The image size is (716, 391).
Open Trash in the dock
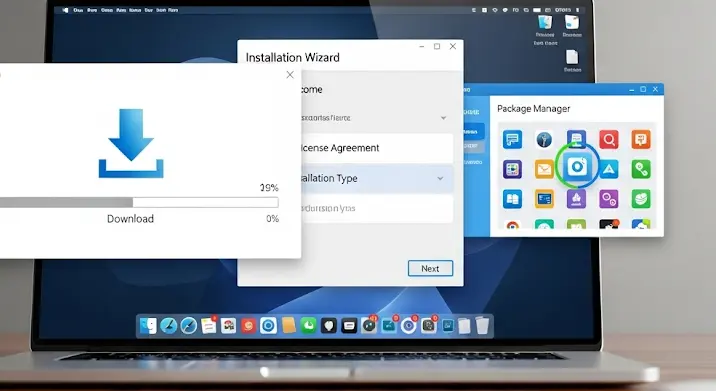tap(482, 326)
